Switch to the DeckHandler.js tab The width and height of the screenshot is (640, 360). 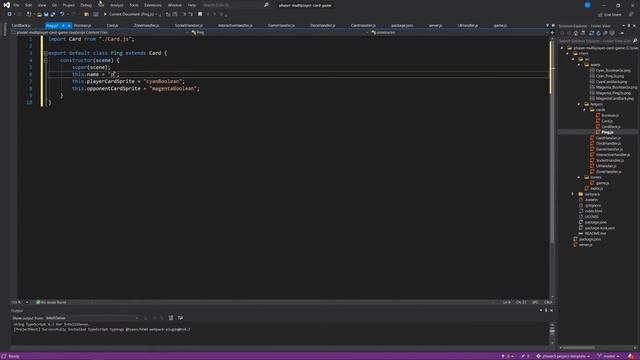[322, 25]
